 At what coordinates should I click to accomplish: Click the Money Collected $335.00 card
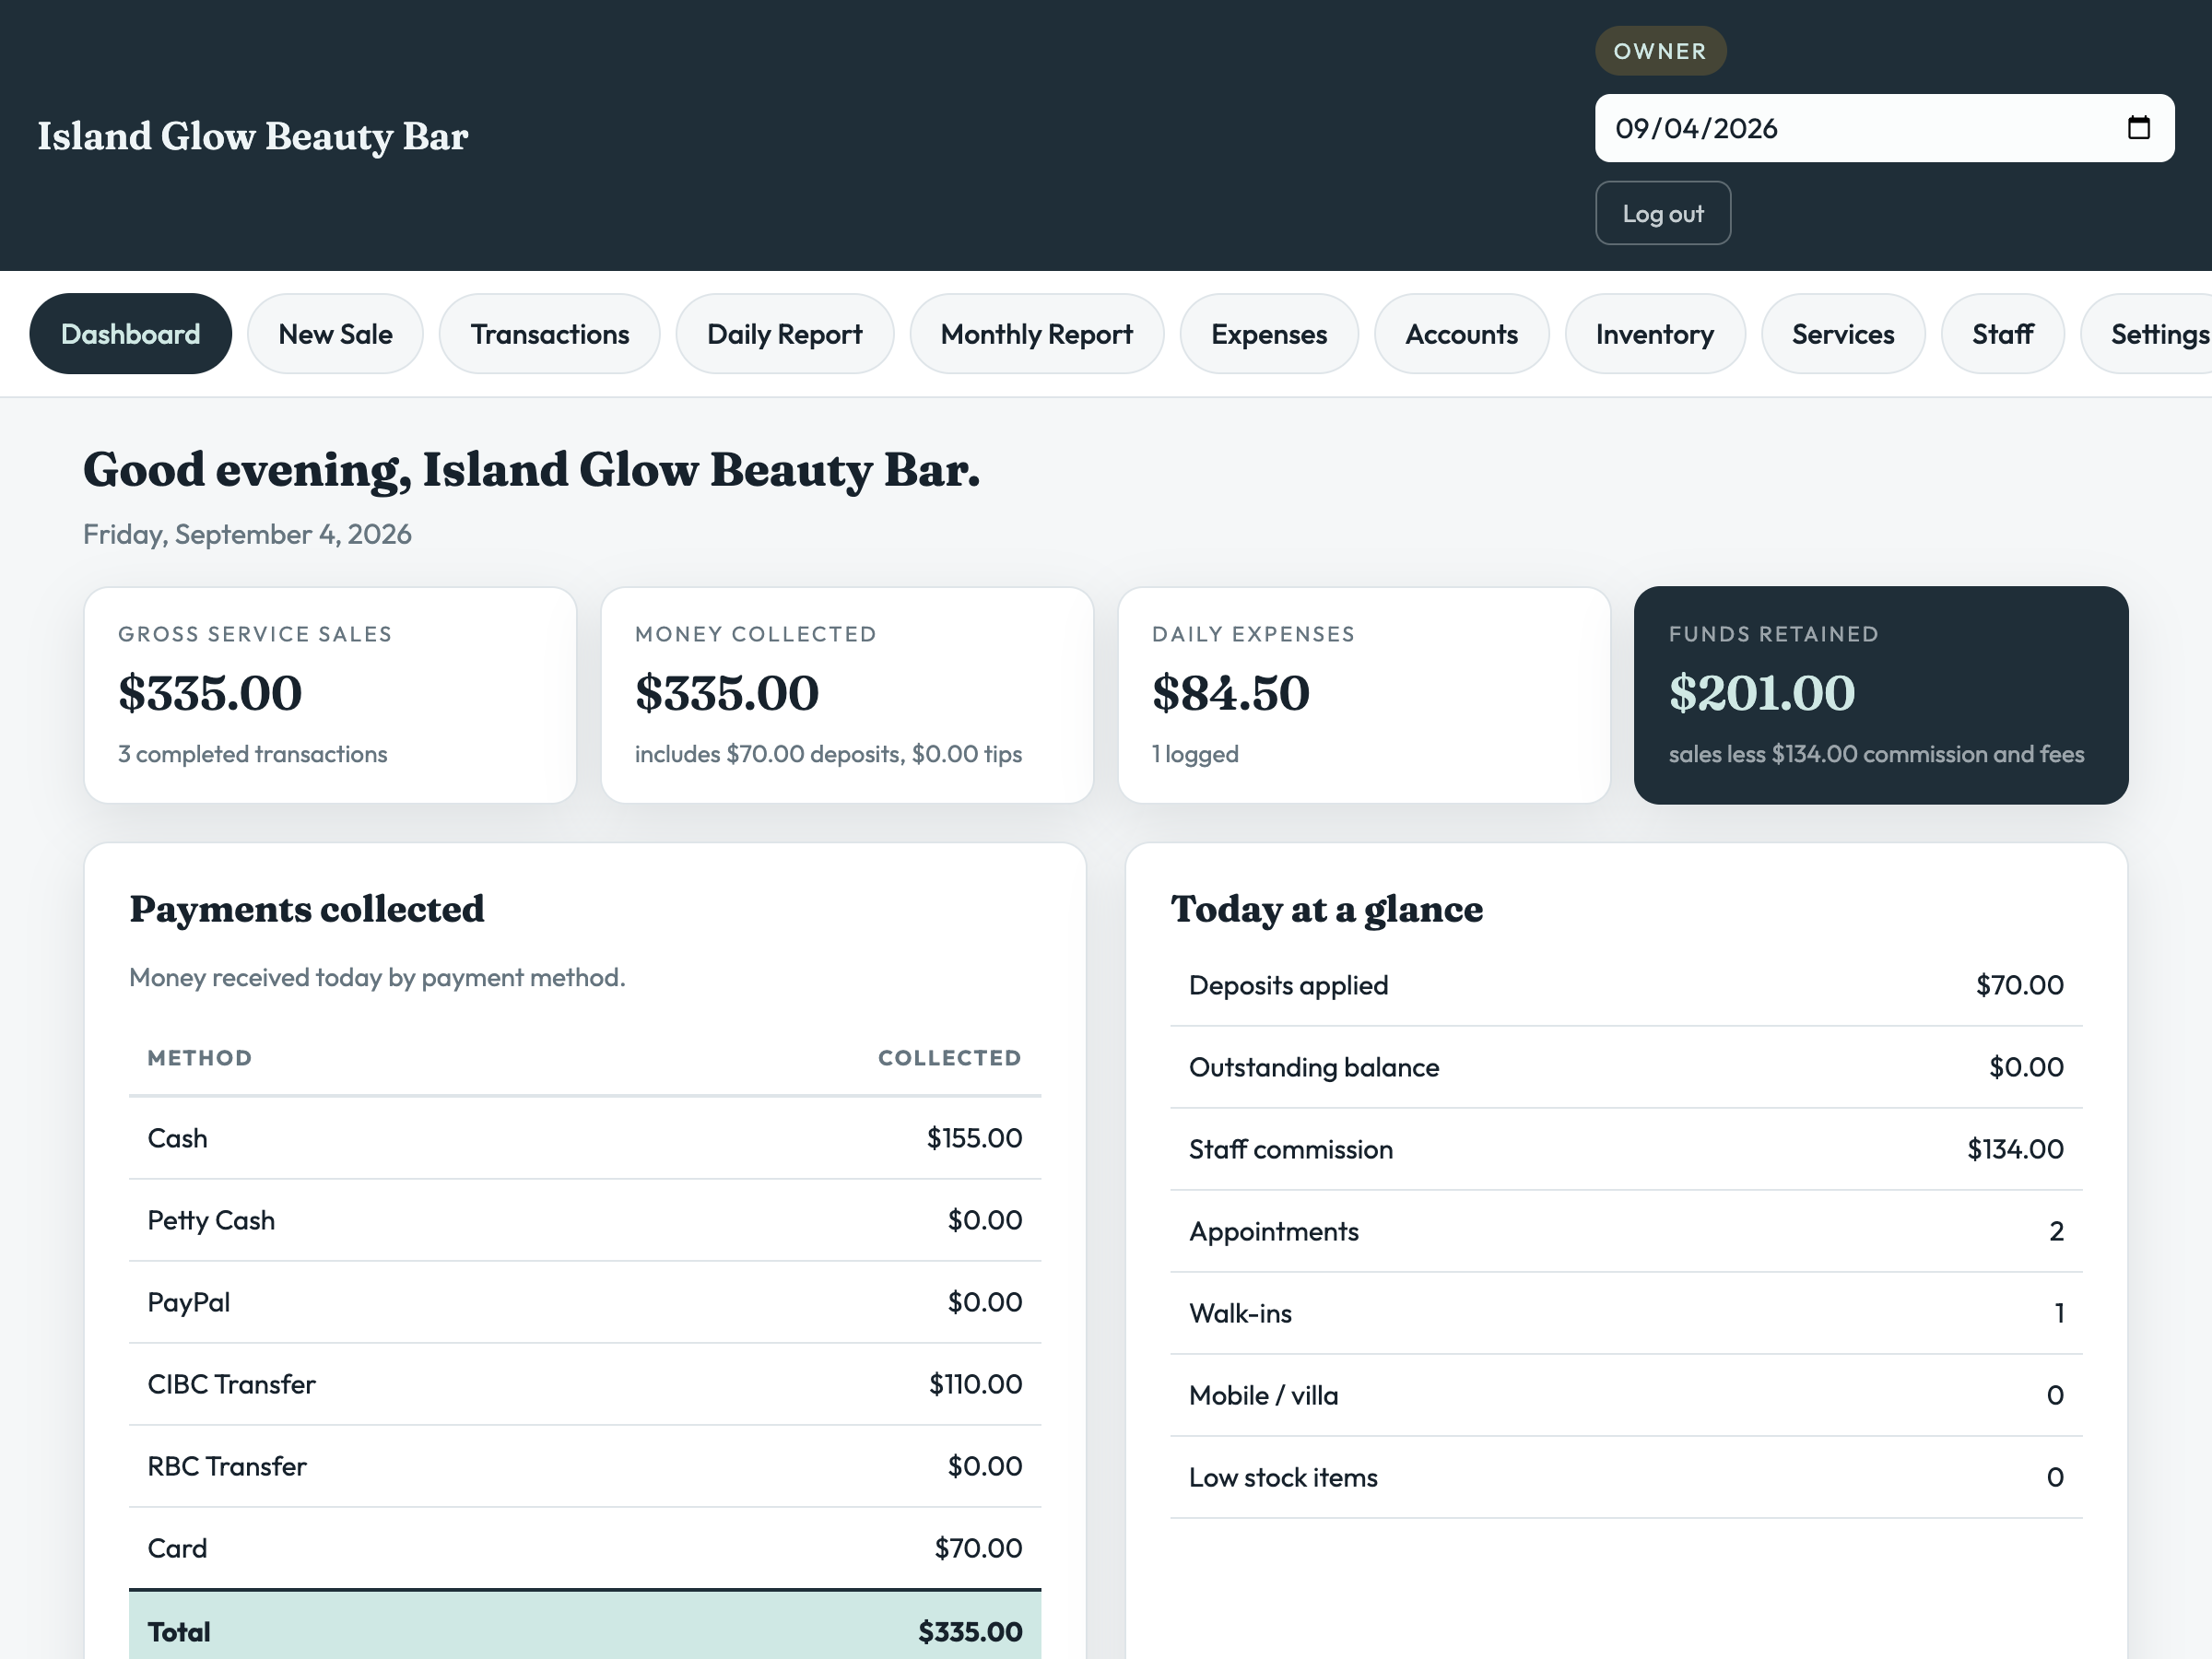coord(847,695)
